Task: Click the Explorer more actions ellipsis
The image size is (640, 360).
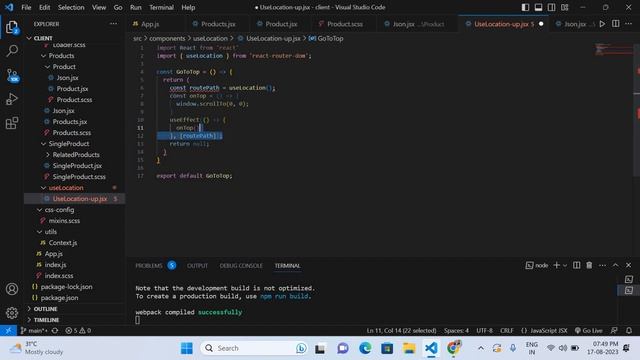Action: 113,24
